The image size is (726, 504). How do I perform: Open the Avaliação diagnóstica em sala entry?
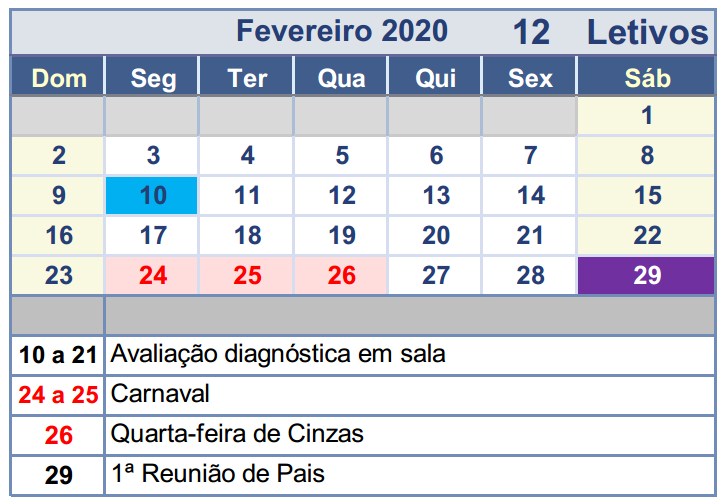(x=279, y=353)
